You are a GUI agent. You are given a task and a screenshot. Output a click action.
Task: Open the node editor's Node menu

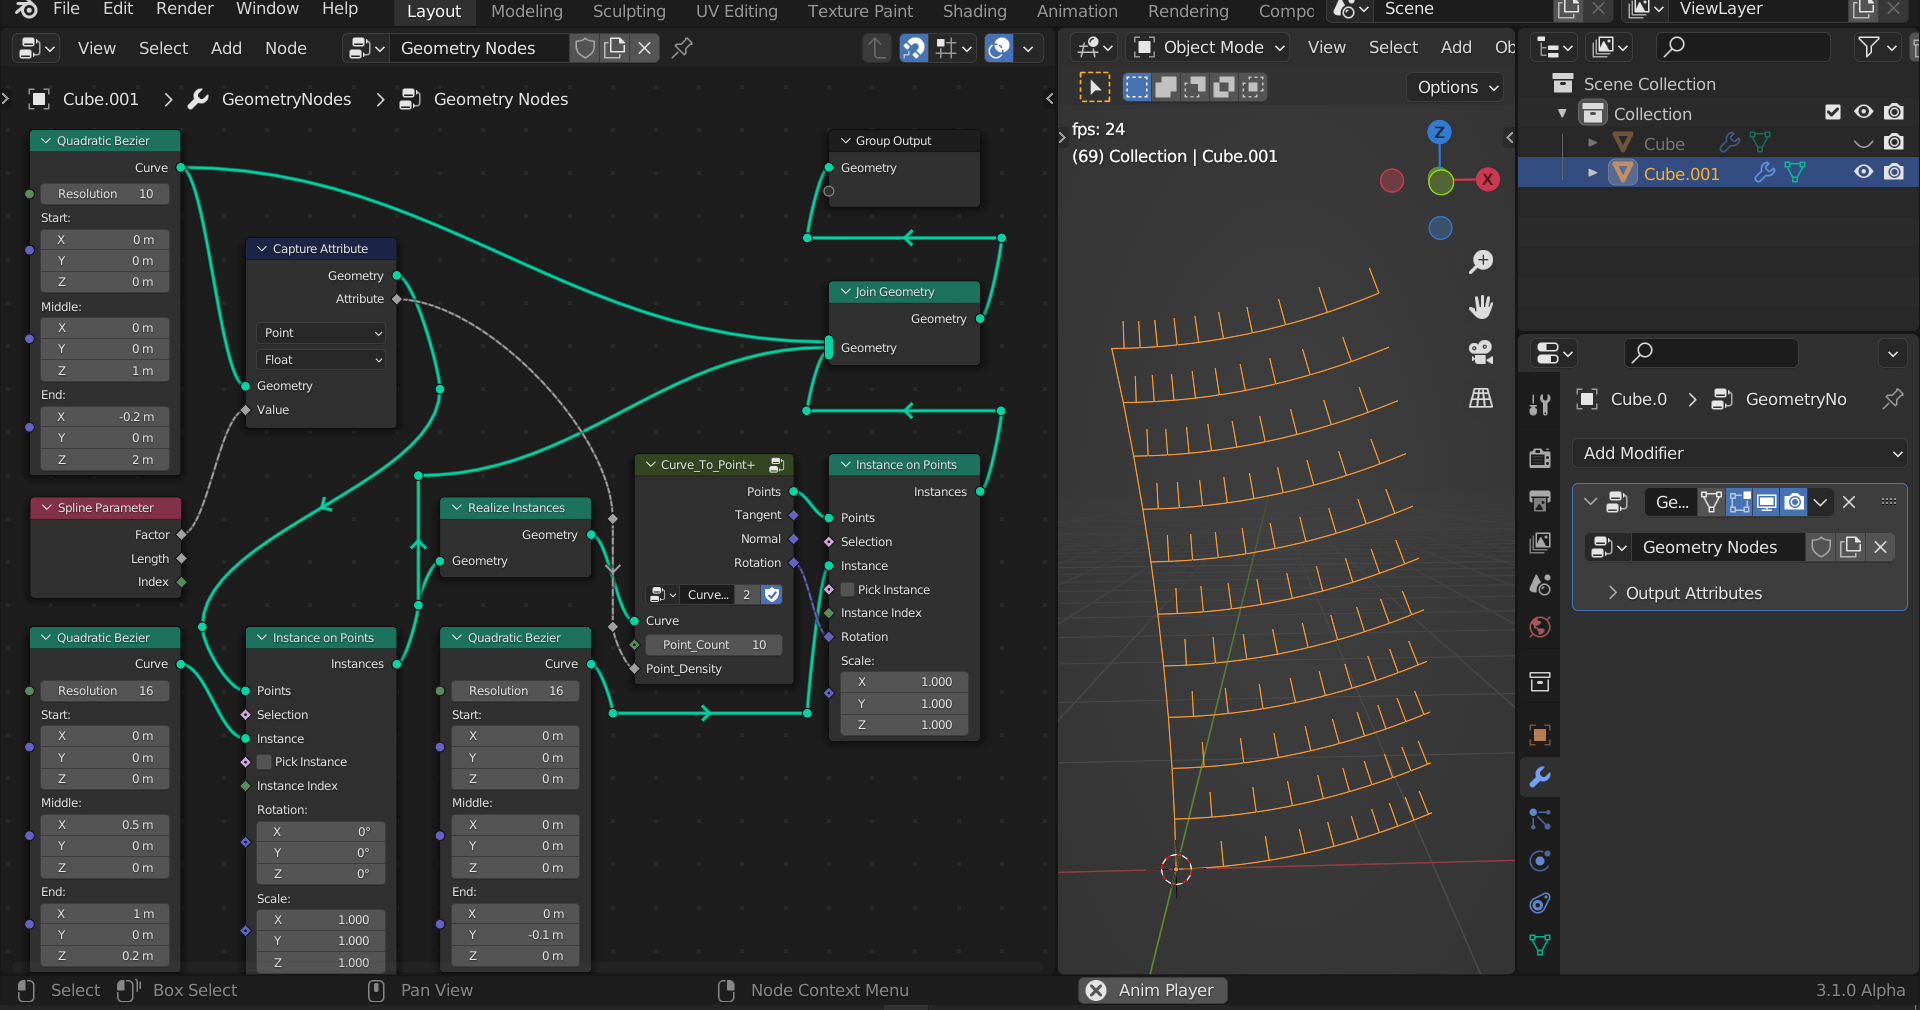click(x=286, y=48)
